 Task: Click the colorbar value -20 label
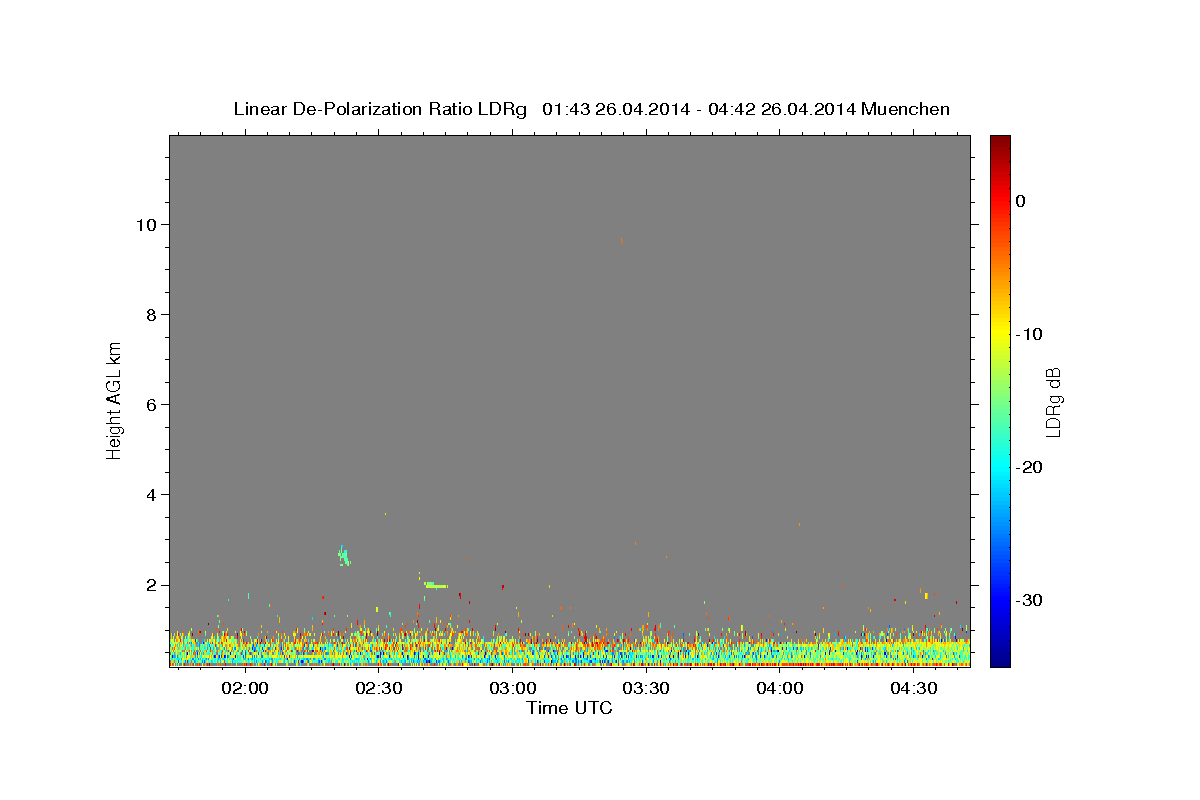pyautogui.click(x=1029, y=467)
